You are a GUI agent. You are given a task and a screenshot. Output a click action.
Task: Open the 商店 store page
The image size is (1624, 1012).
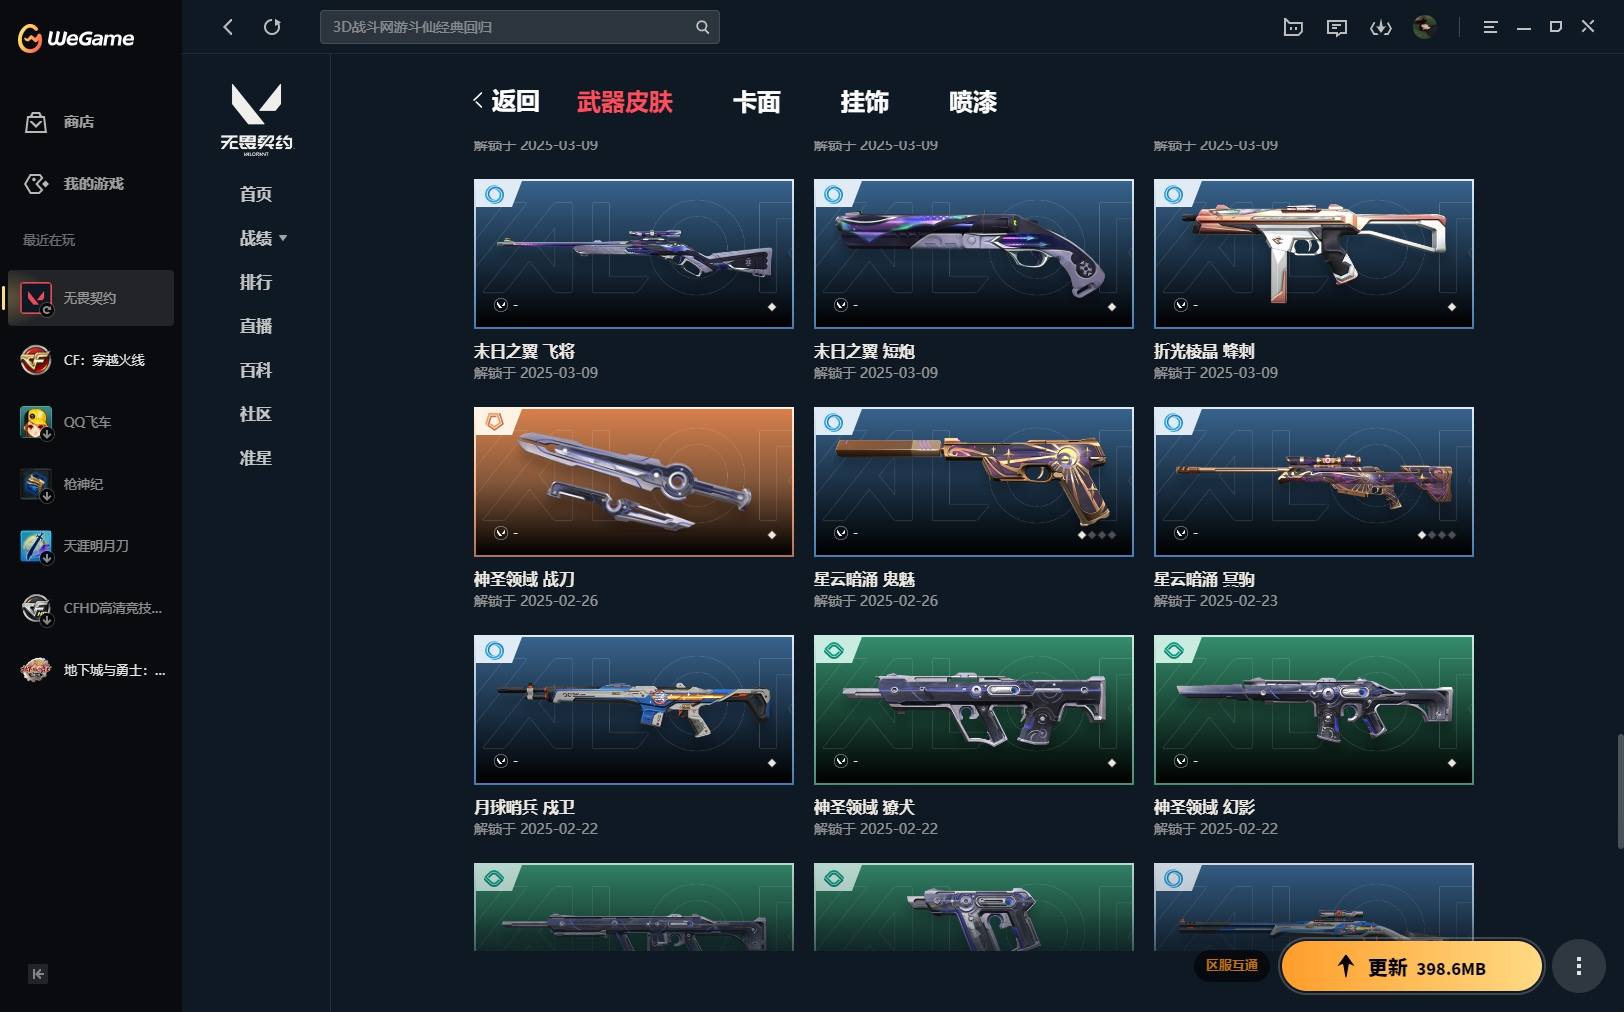coord(60,122)
